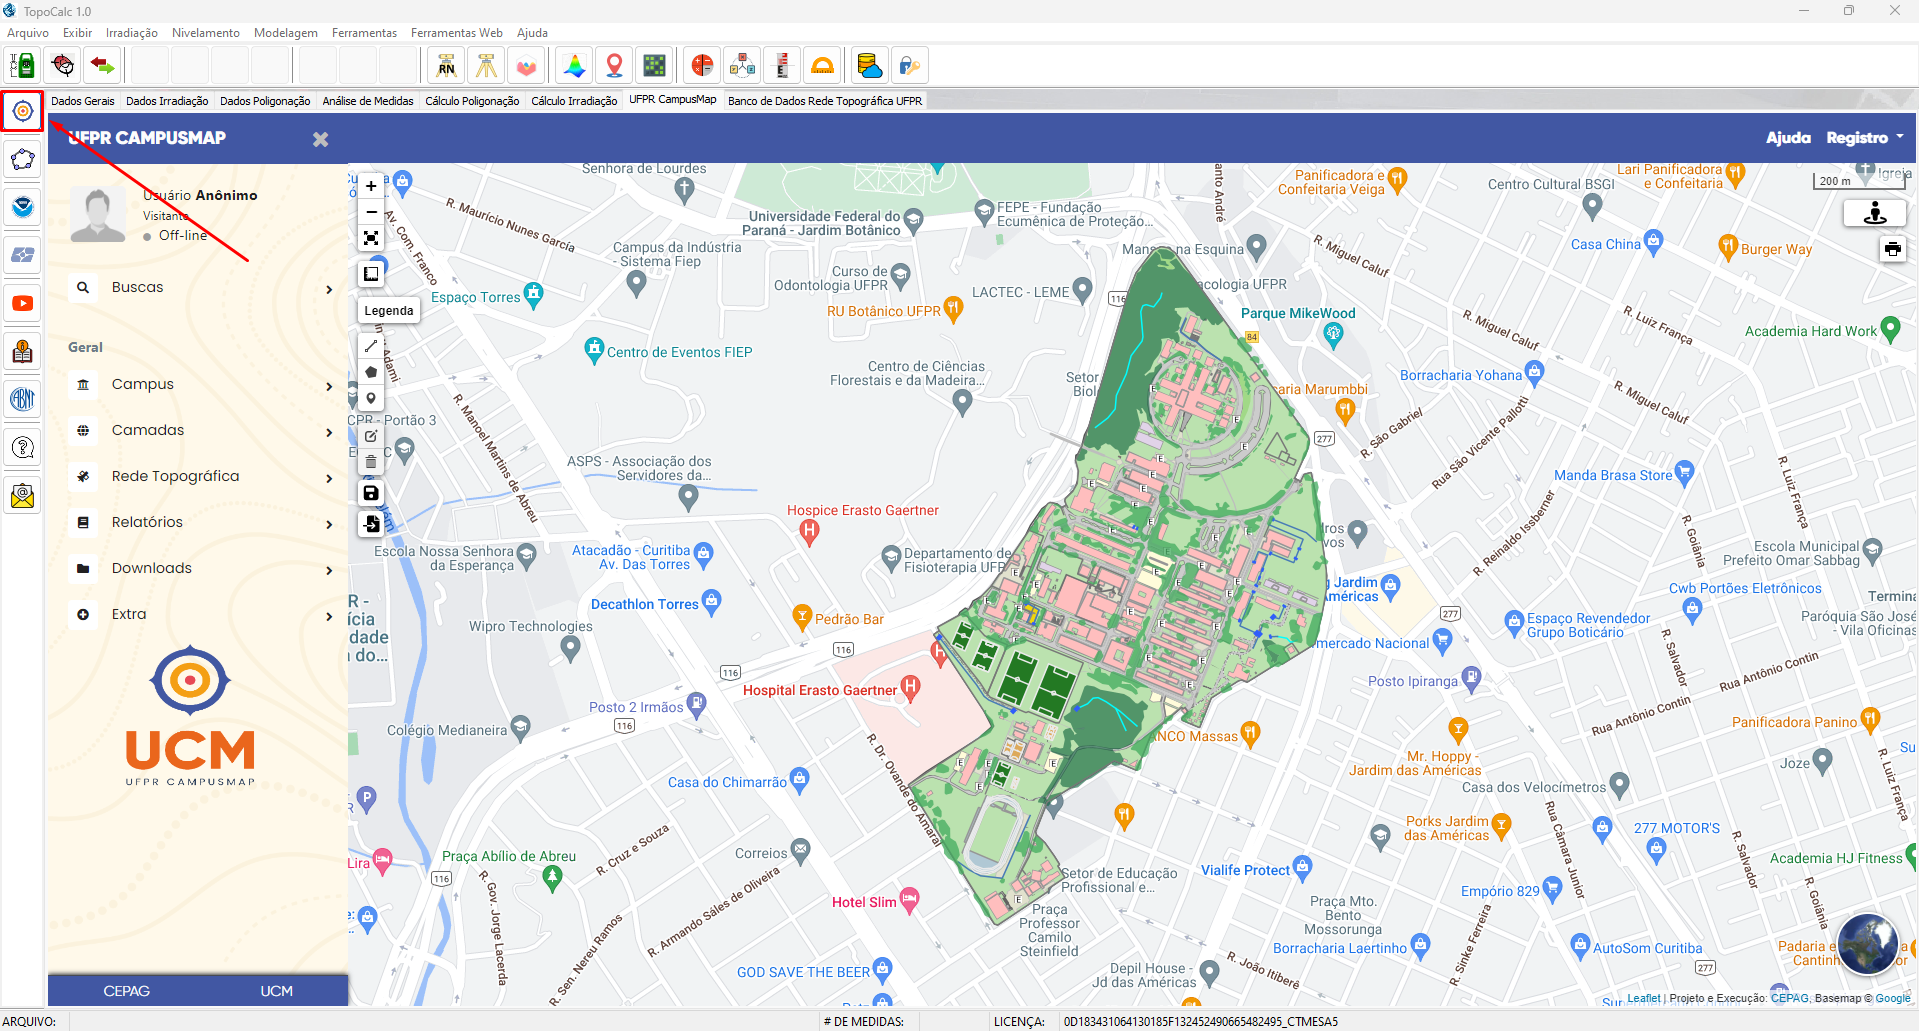The image size is (1919, 1031).
Task: Click the yellow tripod toolbar icon
Action: (486, 66)
